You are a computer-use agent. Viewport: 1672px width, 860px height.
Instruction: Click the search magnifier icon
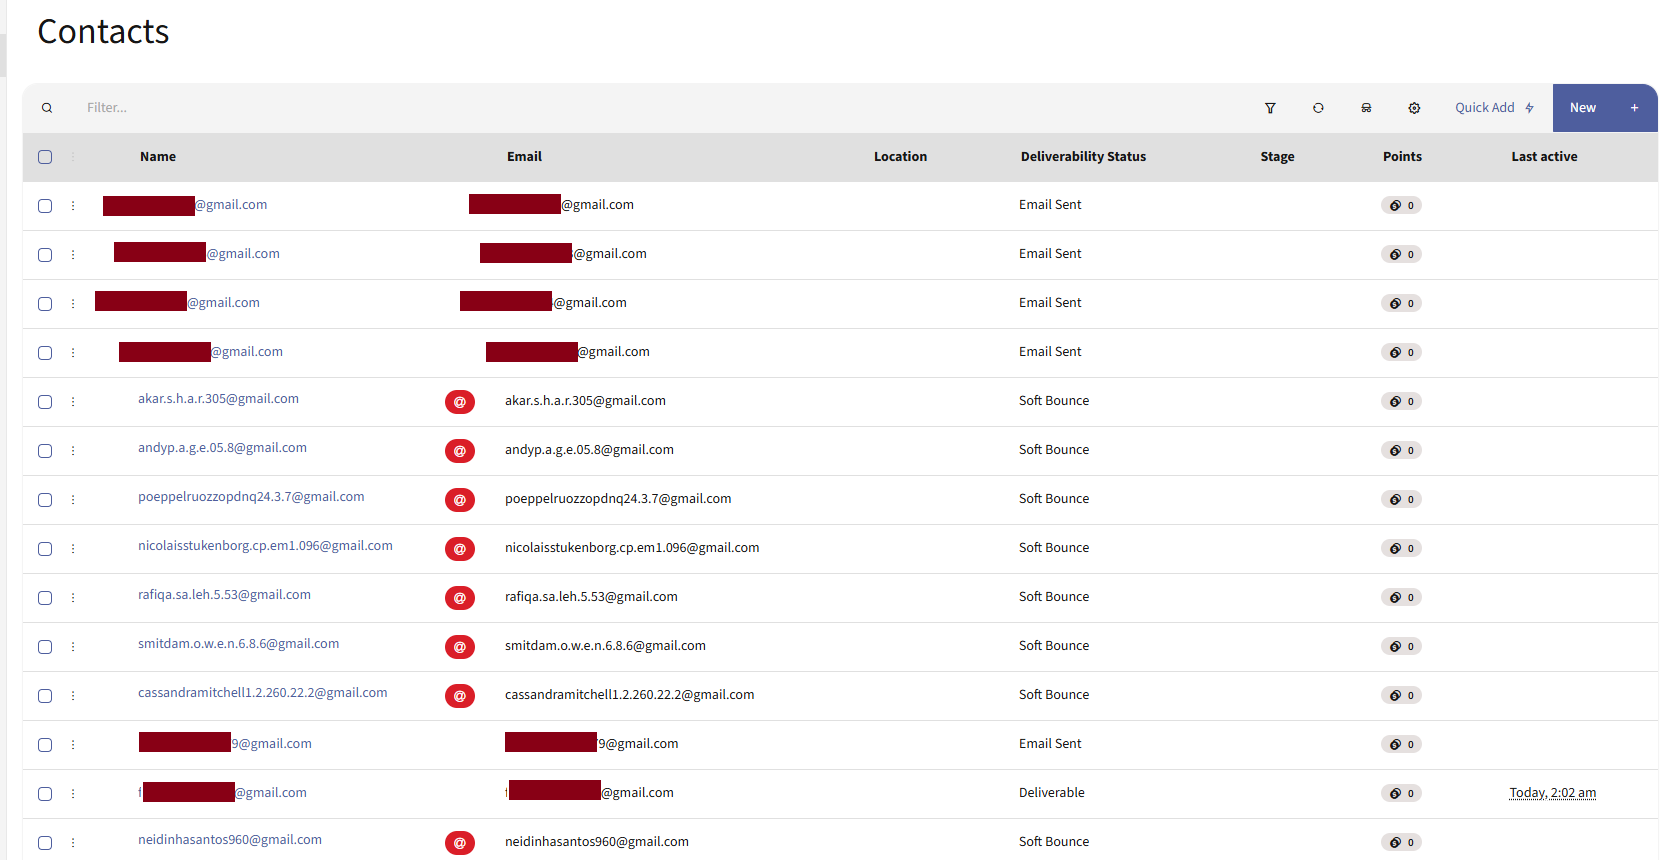click(x=47, y=108)
